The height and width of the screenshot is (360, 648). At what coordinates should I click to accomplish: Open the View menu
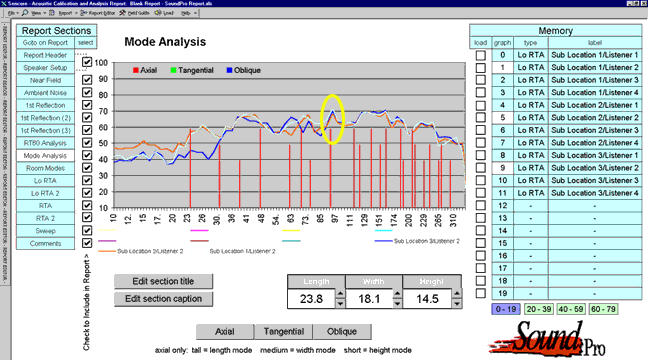(36, 13)
